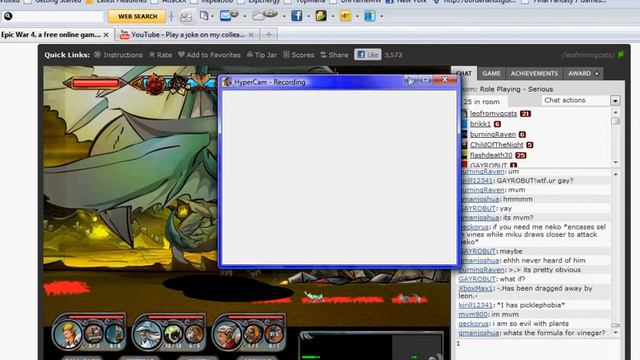Screen dimensions: 640x360
Task: Close the Epic War 4 tab
Action: 106,35
